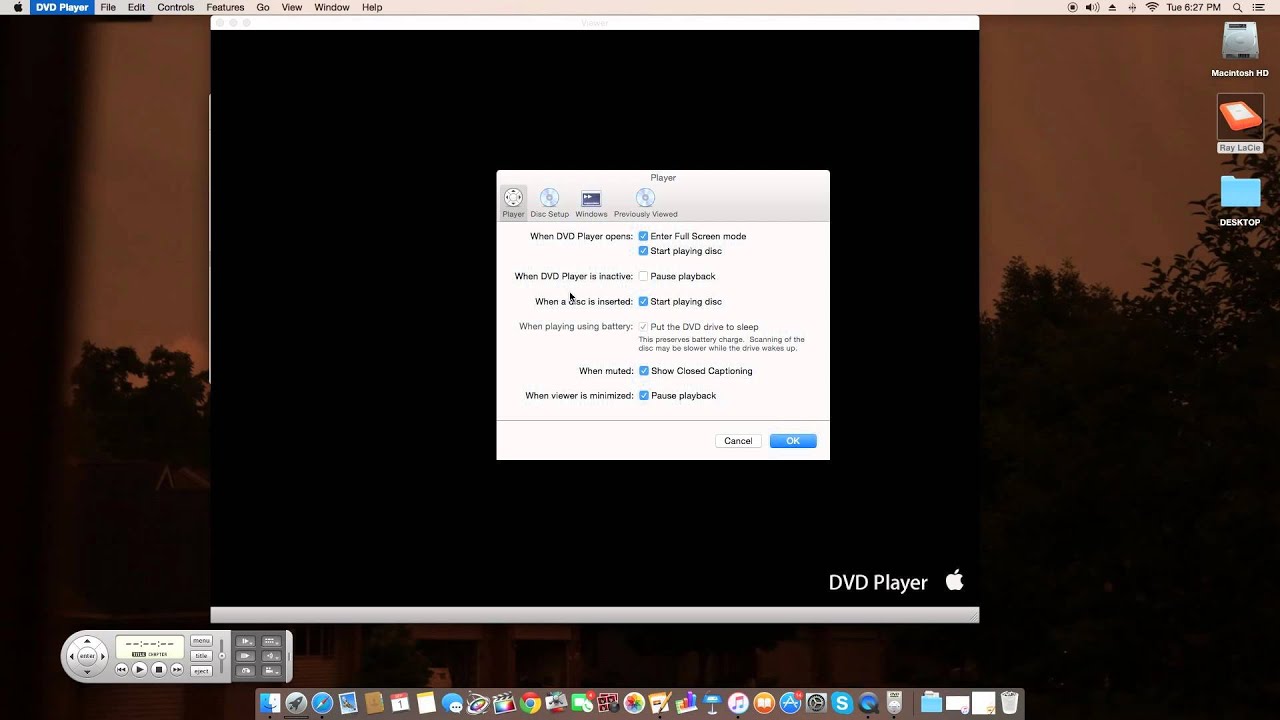Open Safari from the Dock

coord(322,703)
